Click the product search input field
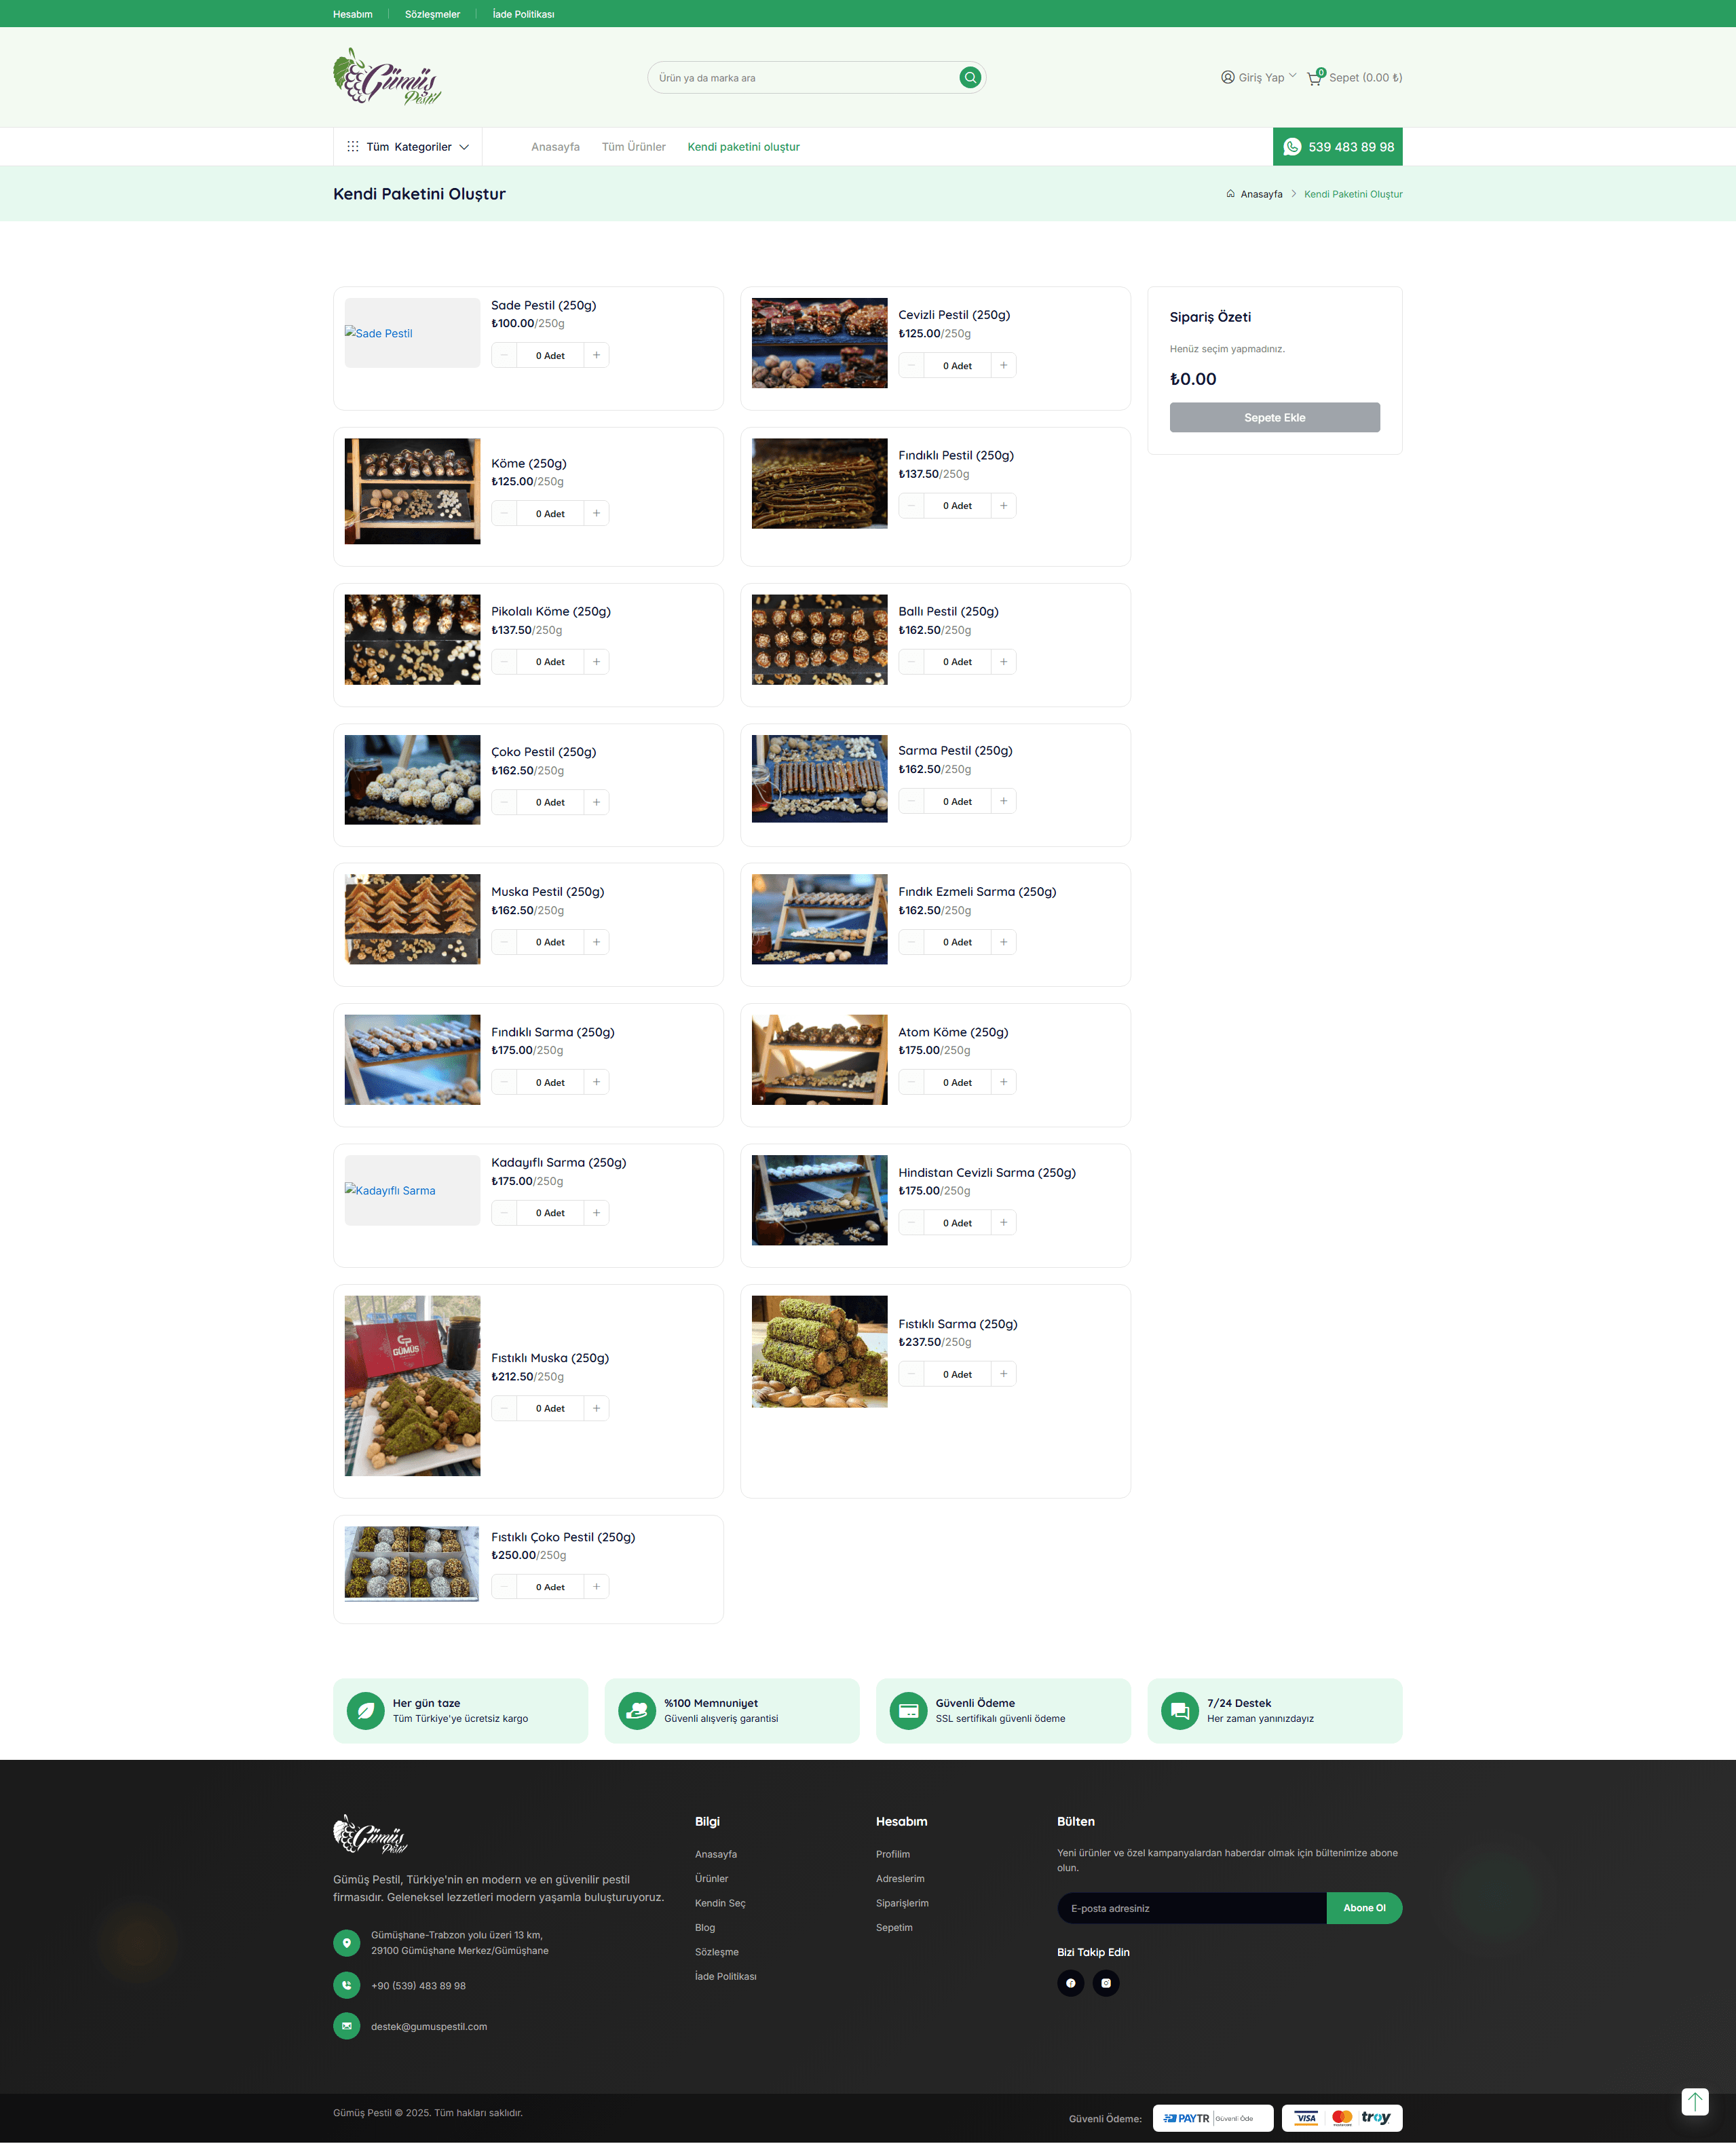 coord(805,77)
